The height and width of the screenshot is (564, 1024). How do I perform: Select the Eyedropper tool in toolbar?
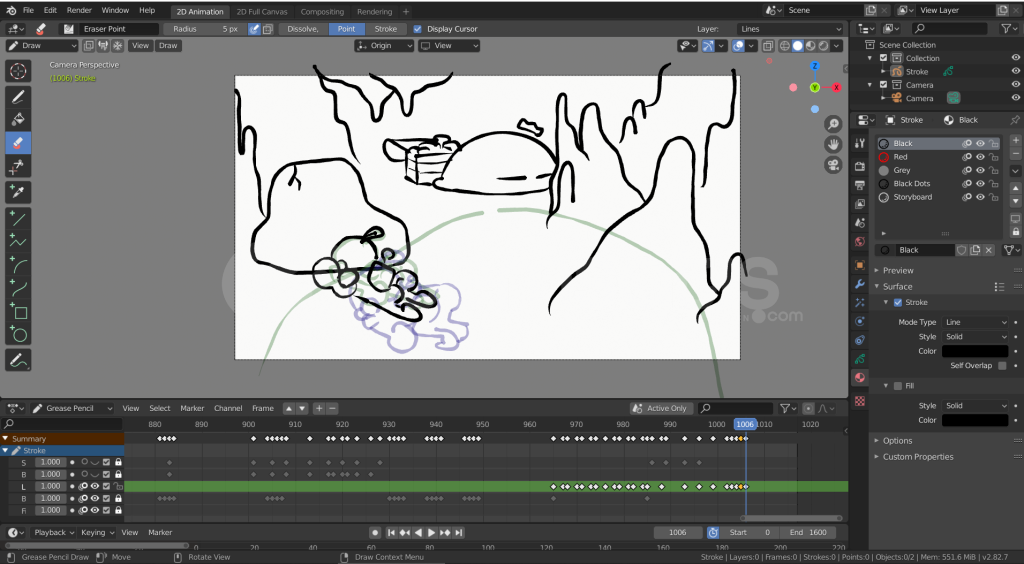[19, 190]
